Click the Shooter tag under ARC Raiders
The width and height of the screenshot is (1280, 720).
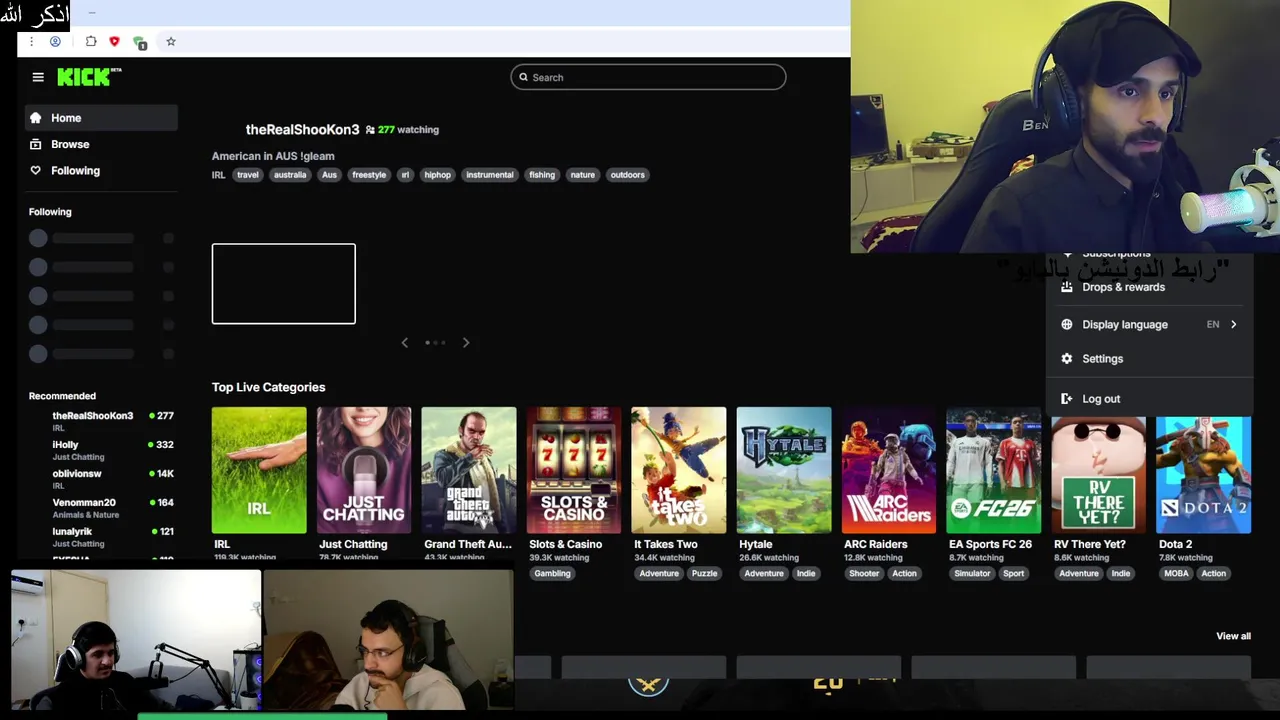click(x=864, y=574)
